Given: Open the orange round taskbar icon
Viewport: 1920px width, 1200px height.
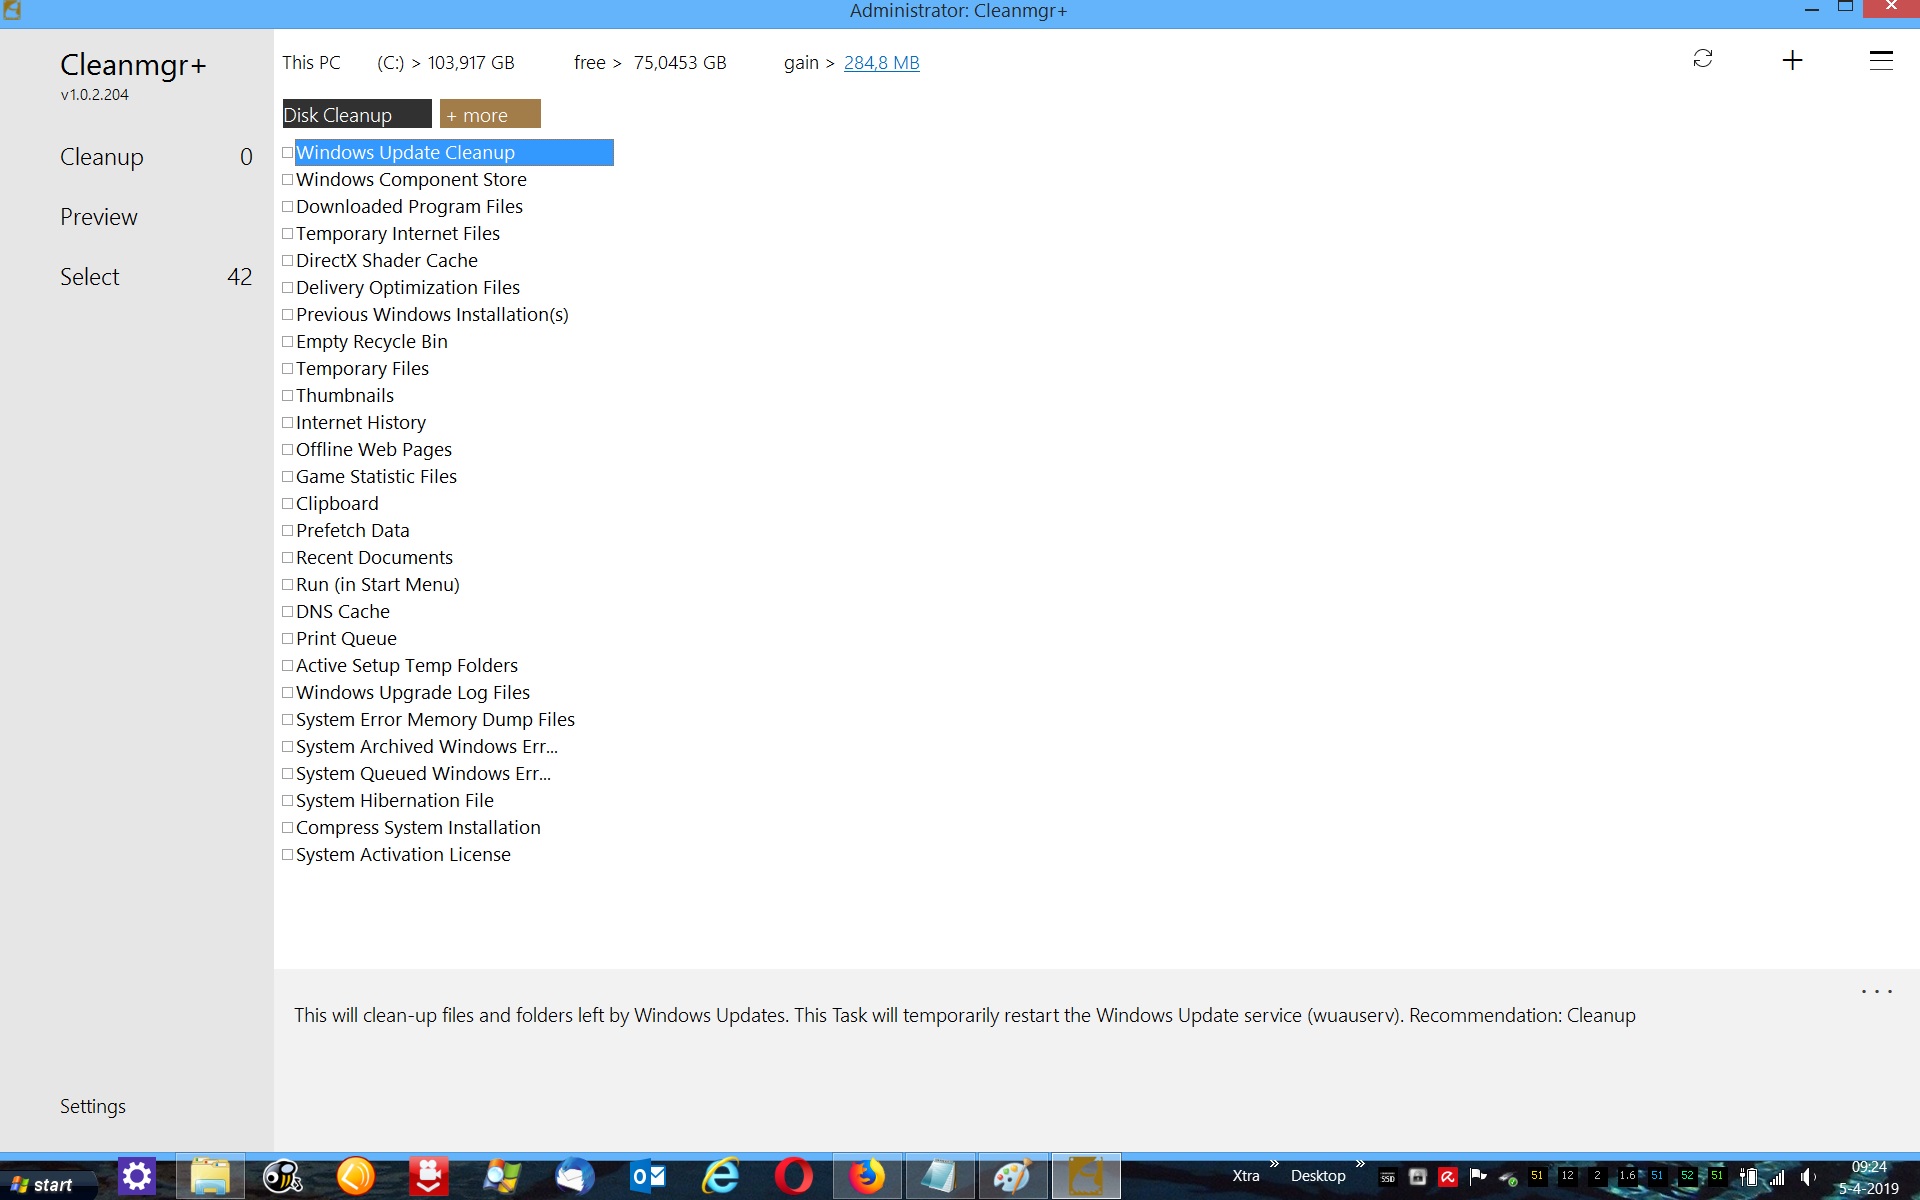Looking at the screenshot, I should click(356, 1177).
